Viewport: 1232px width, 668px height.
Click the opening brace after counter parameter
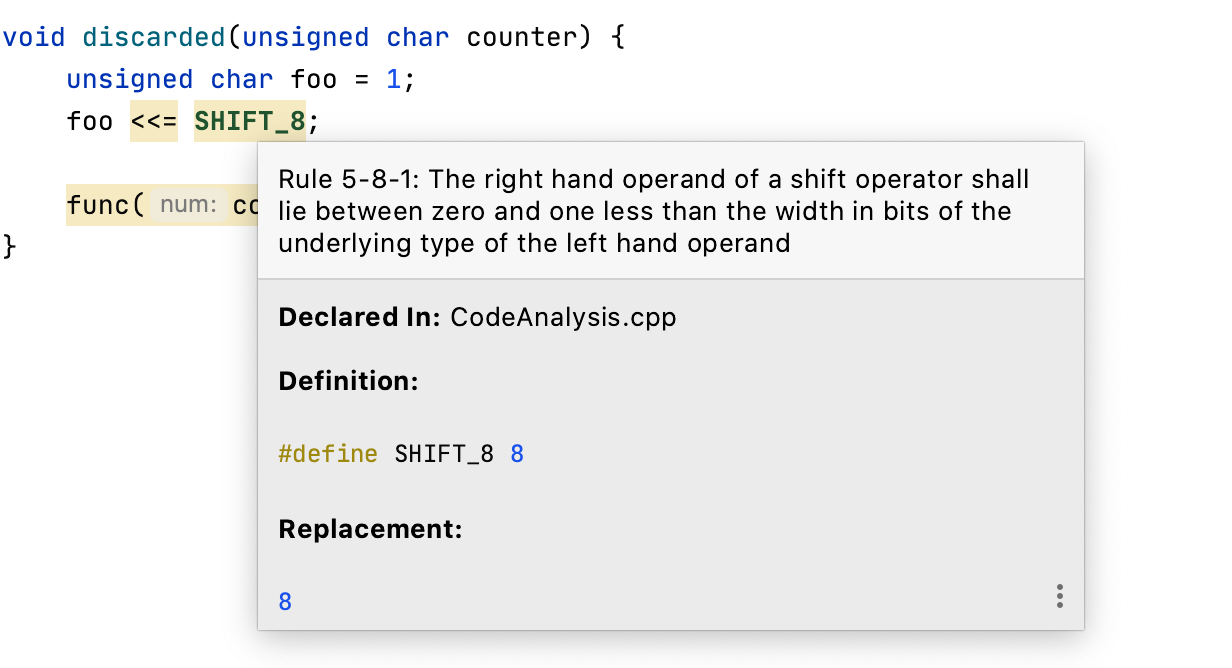pyautogui.click(x=618, y=38)
